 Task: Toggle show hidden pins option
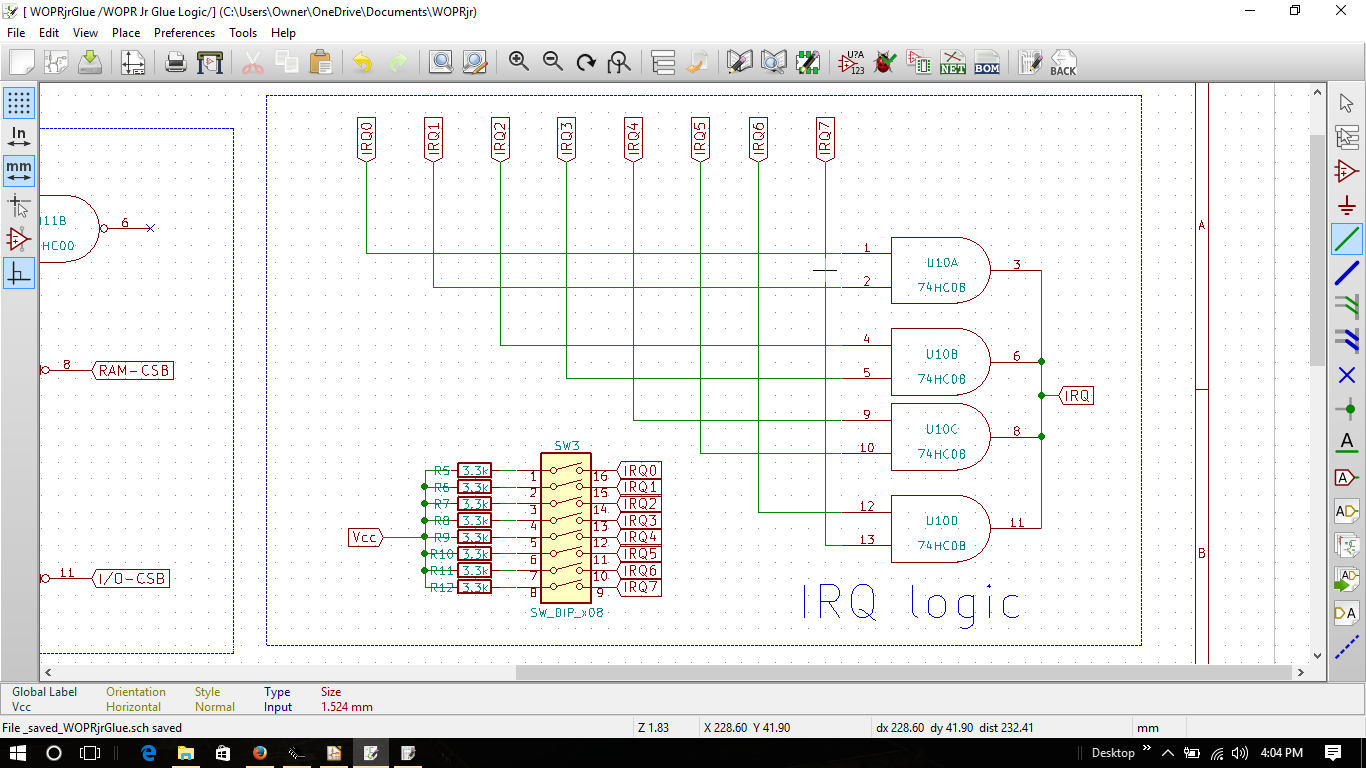[19, 239]
